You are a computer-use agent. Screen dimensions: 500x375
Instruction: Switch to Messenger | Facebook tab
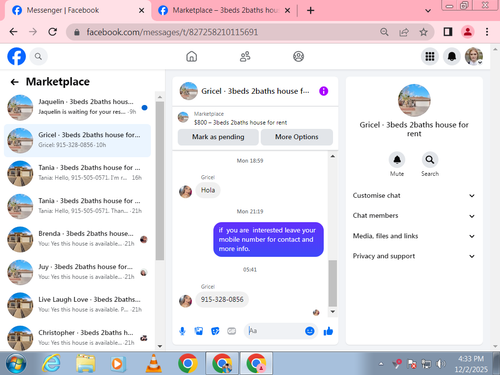click(77, 11)
